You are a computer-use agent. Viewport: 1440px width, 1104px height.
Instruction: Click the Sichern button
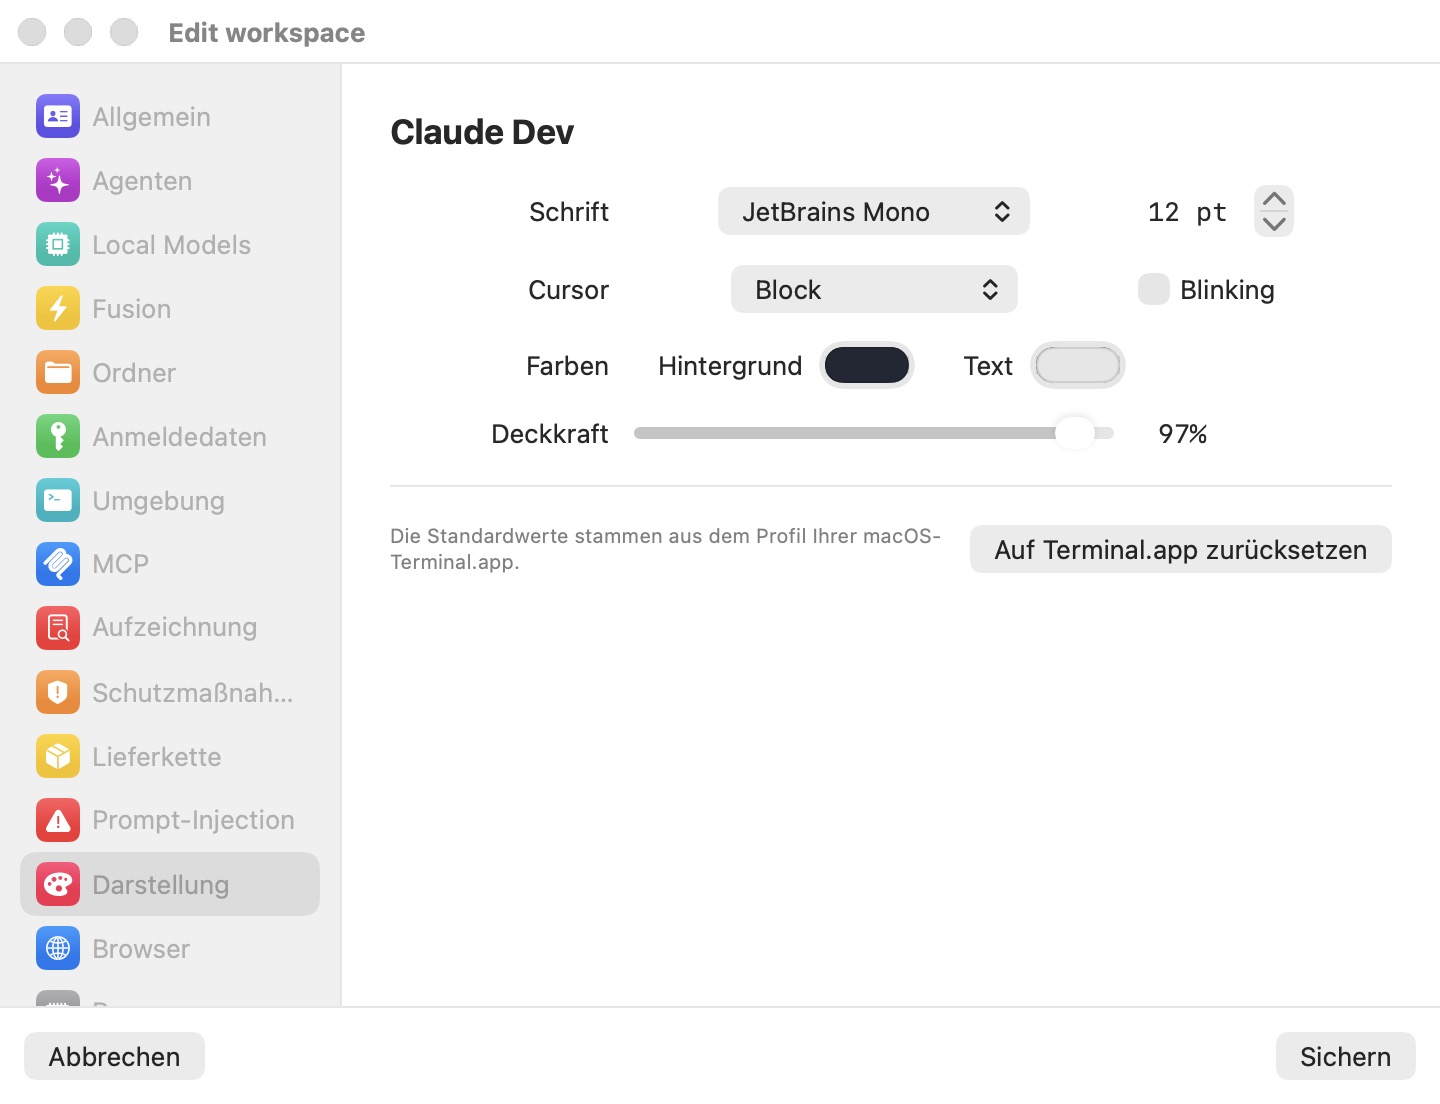pos(1346,1056)
